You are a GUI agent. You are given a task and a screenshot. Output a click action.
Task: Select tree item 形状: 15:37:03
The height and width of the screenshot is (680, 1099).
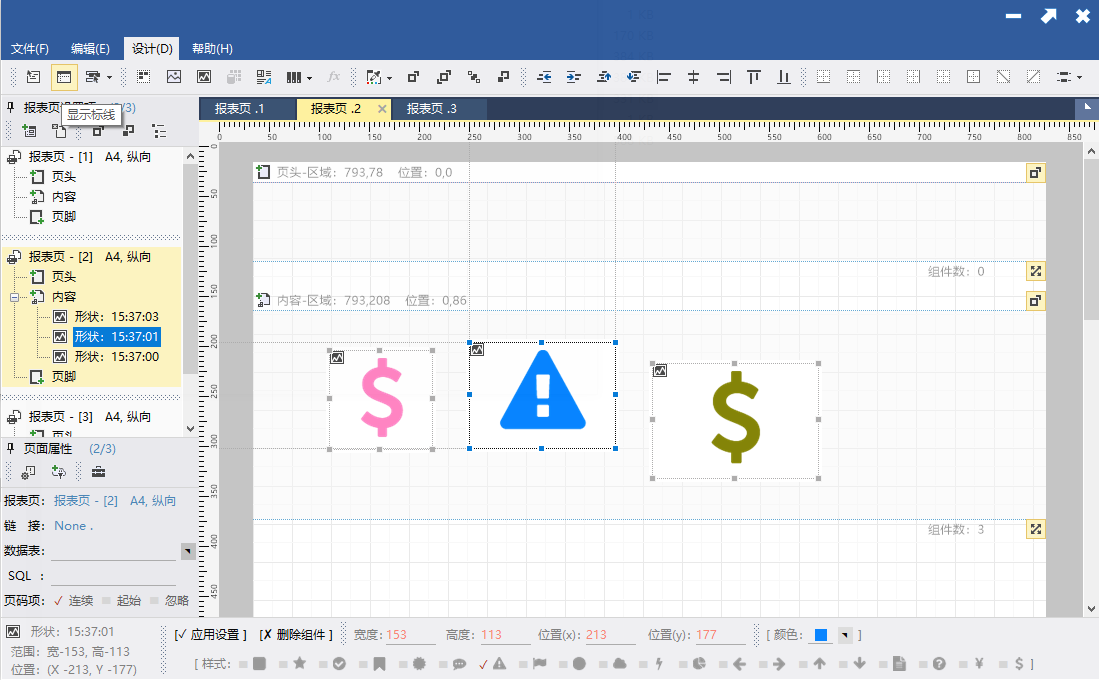point(116,317)
